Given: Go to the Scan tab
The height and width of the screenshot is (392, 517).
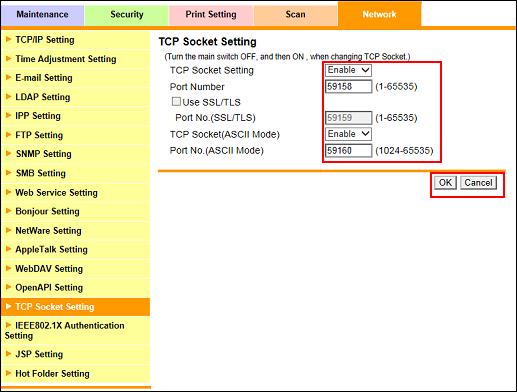Looking at the screenshot, I should point(295,14).
